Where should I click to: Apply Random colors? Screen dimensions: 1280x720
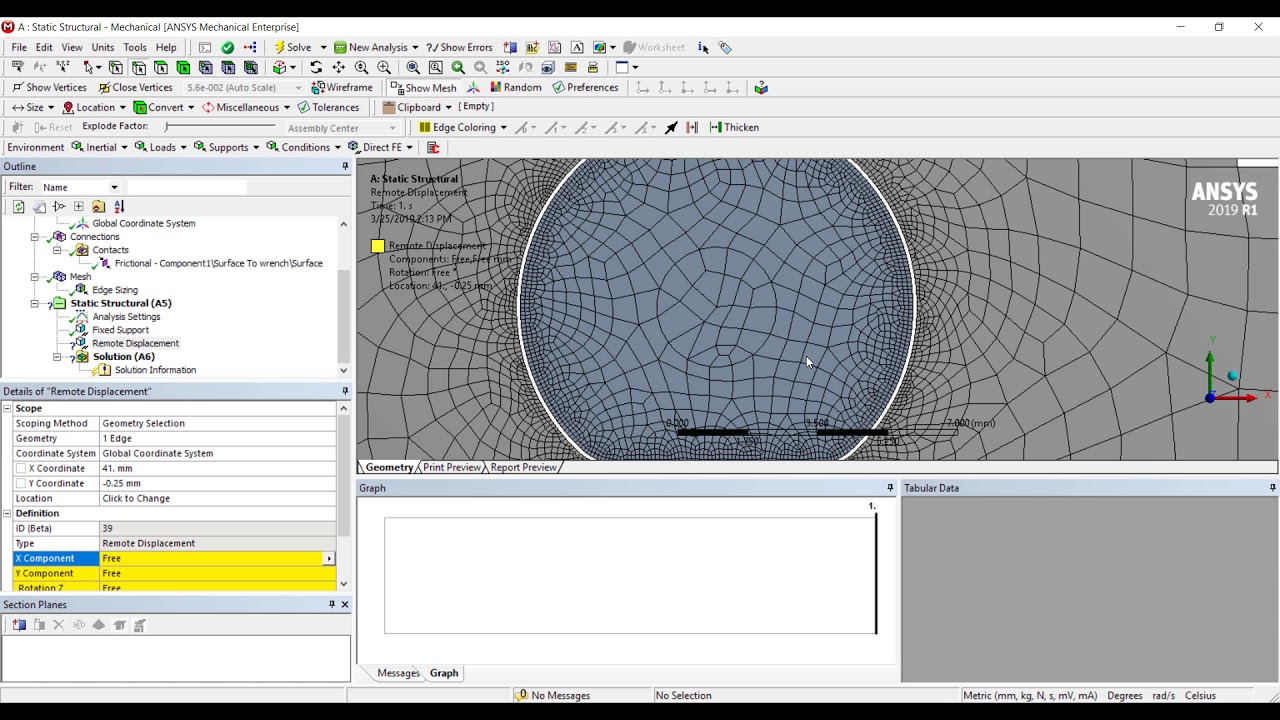[515, 87]
